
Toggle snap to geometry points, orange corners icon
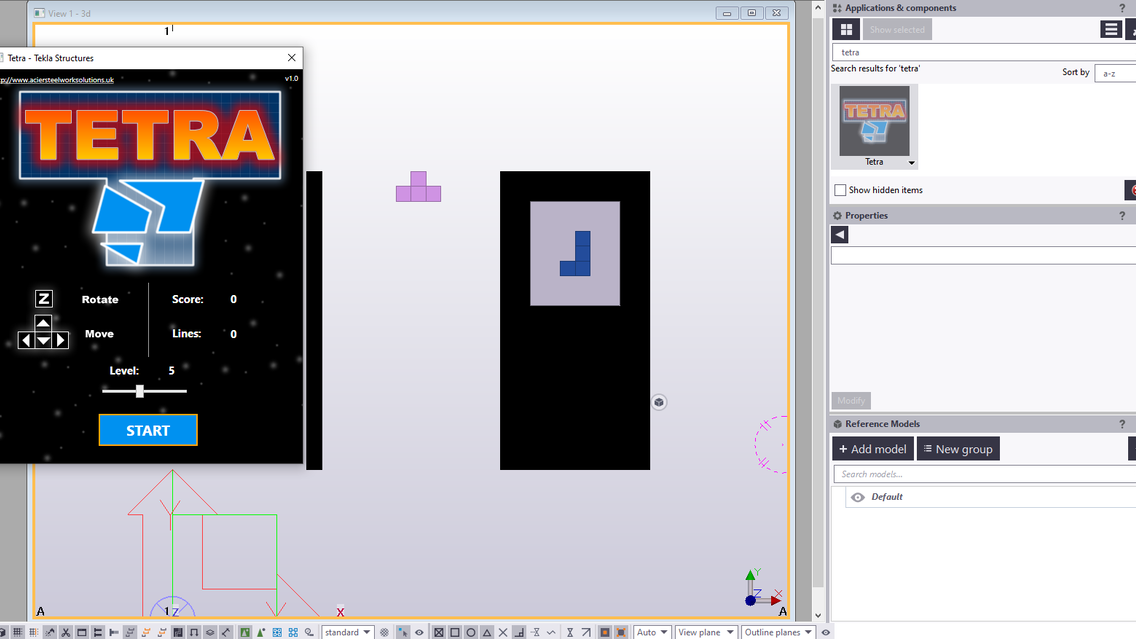click(x=621, y=632)
